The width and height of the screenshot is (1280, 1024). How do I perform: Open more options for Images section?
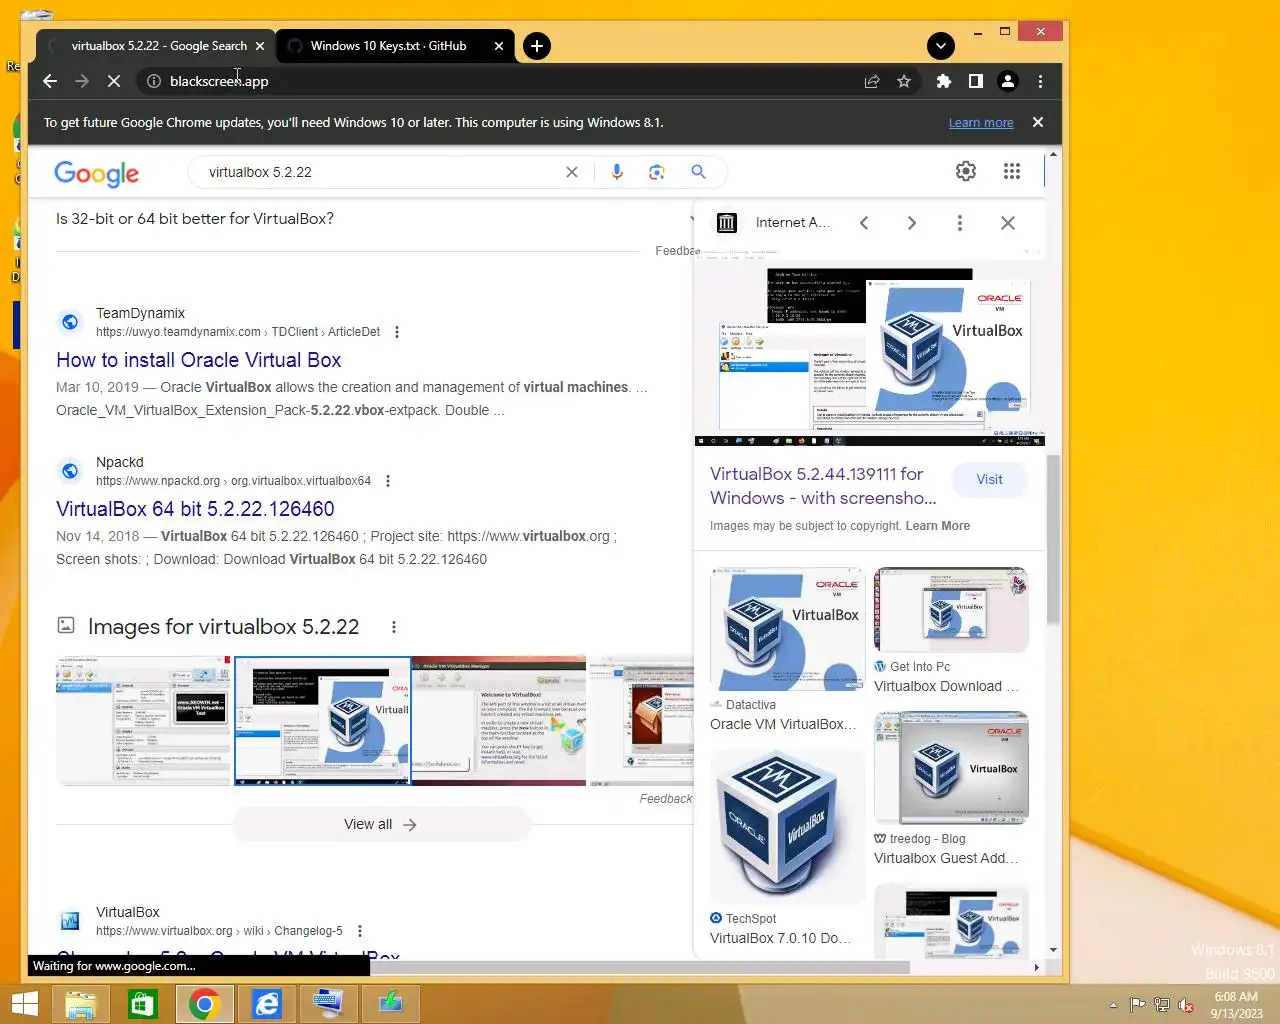[394, 627]
